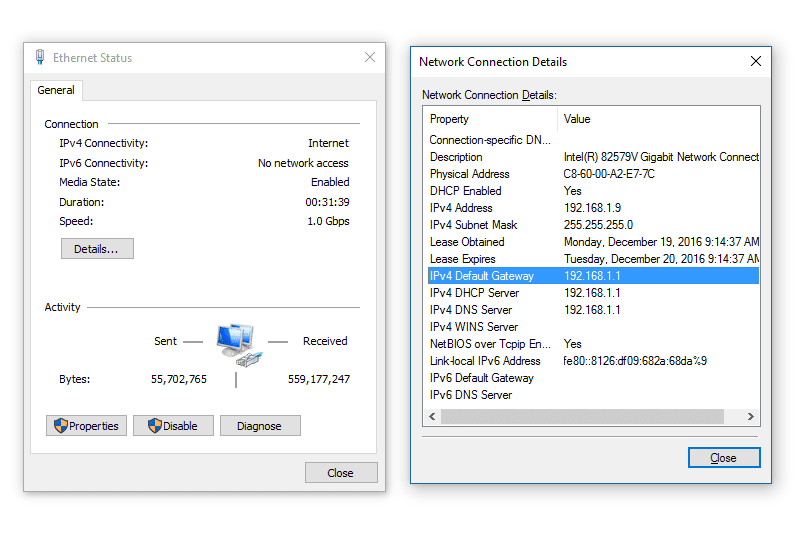Click the Property column header

pos(492,119)
